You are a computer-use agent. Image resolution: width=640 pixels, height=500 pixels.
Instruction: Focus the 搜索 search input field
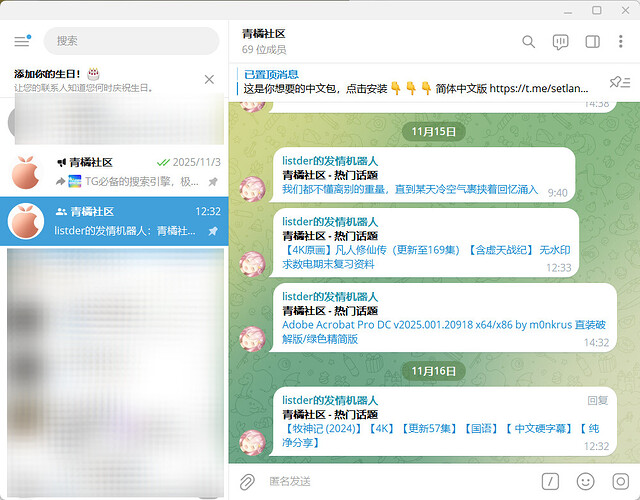pyautogui.click(x=131, y=41)
